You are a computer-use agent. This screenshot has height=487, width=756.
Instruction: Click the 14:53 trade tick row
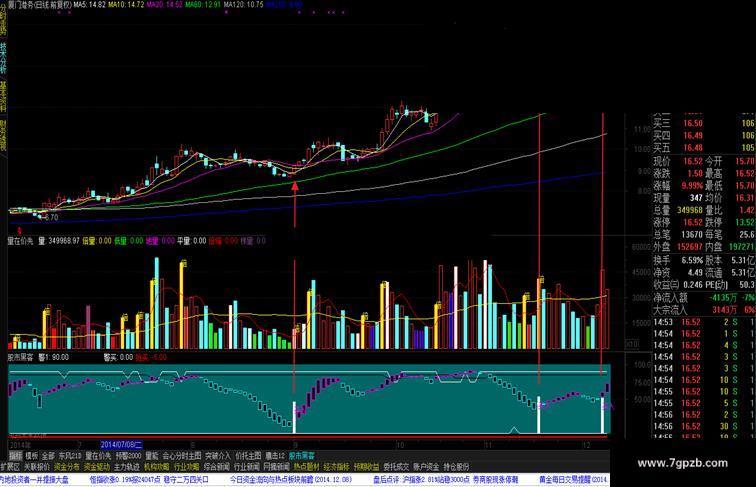[x=704, y=322]
